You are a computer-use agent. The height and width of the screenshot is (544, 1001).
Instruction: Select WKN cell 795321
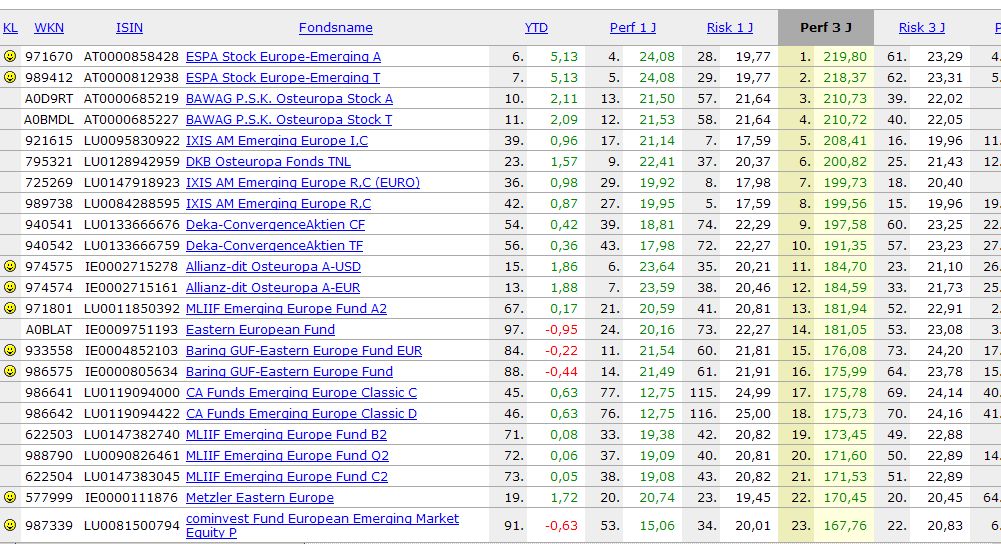(49, 162)
